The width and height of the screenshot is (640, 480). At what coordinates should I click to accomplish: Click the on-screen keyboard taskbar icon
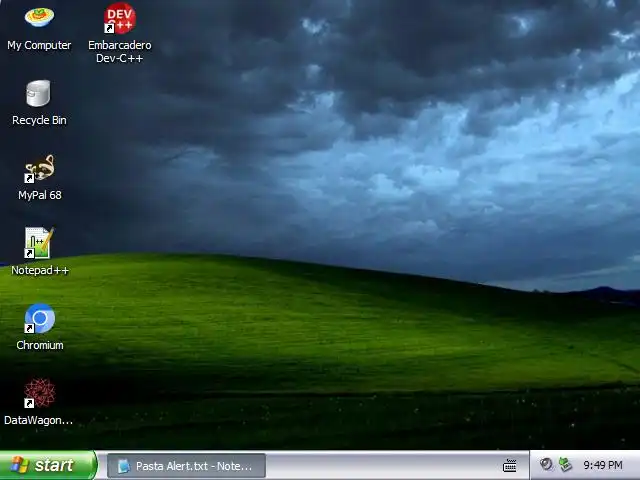click(x=509, y=465)
